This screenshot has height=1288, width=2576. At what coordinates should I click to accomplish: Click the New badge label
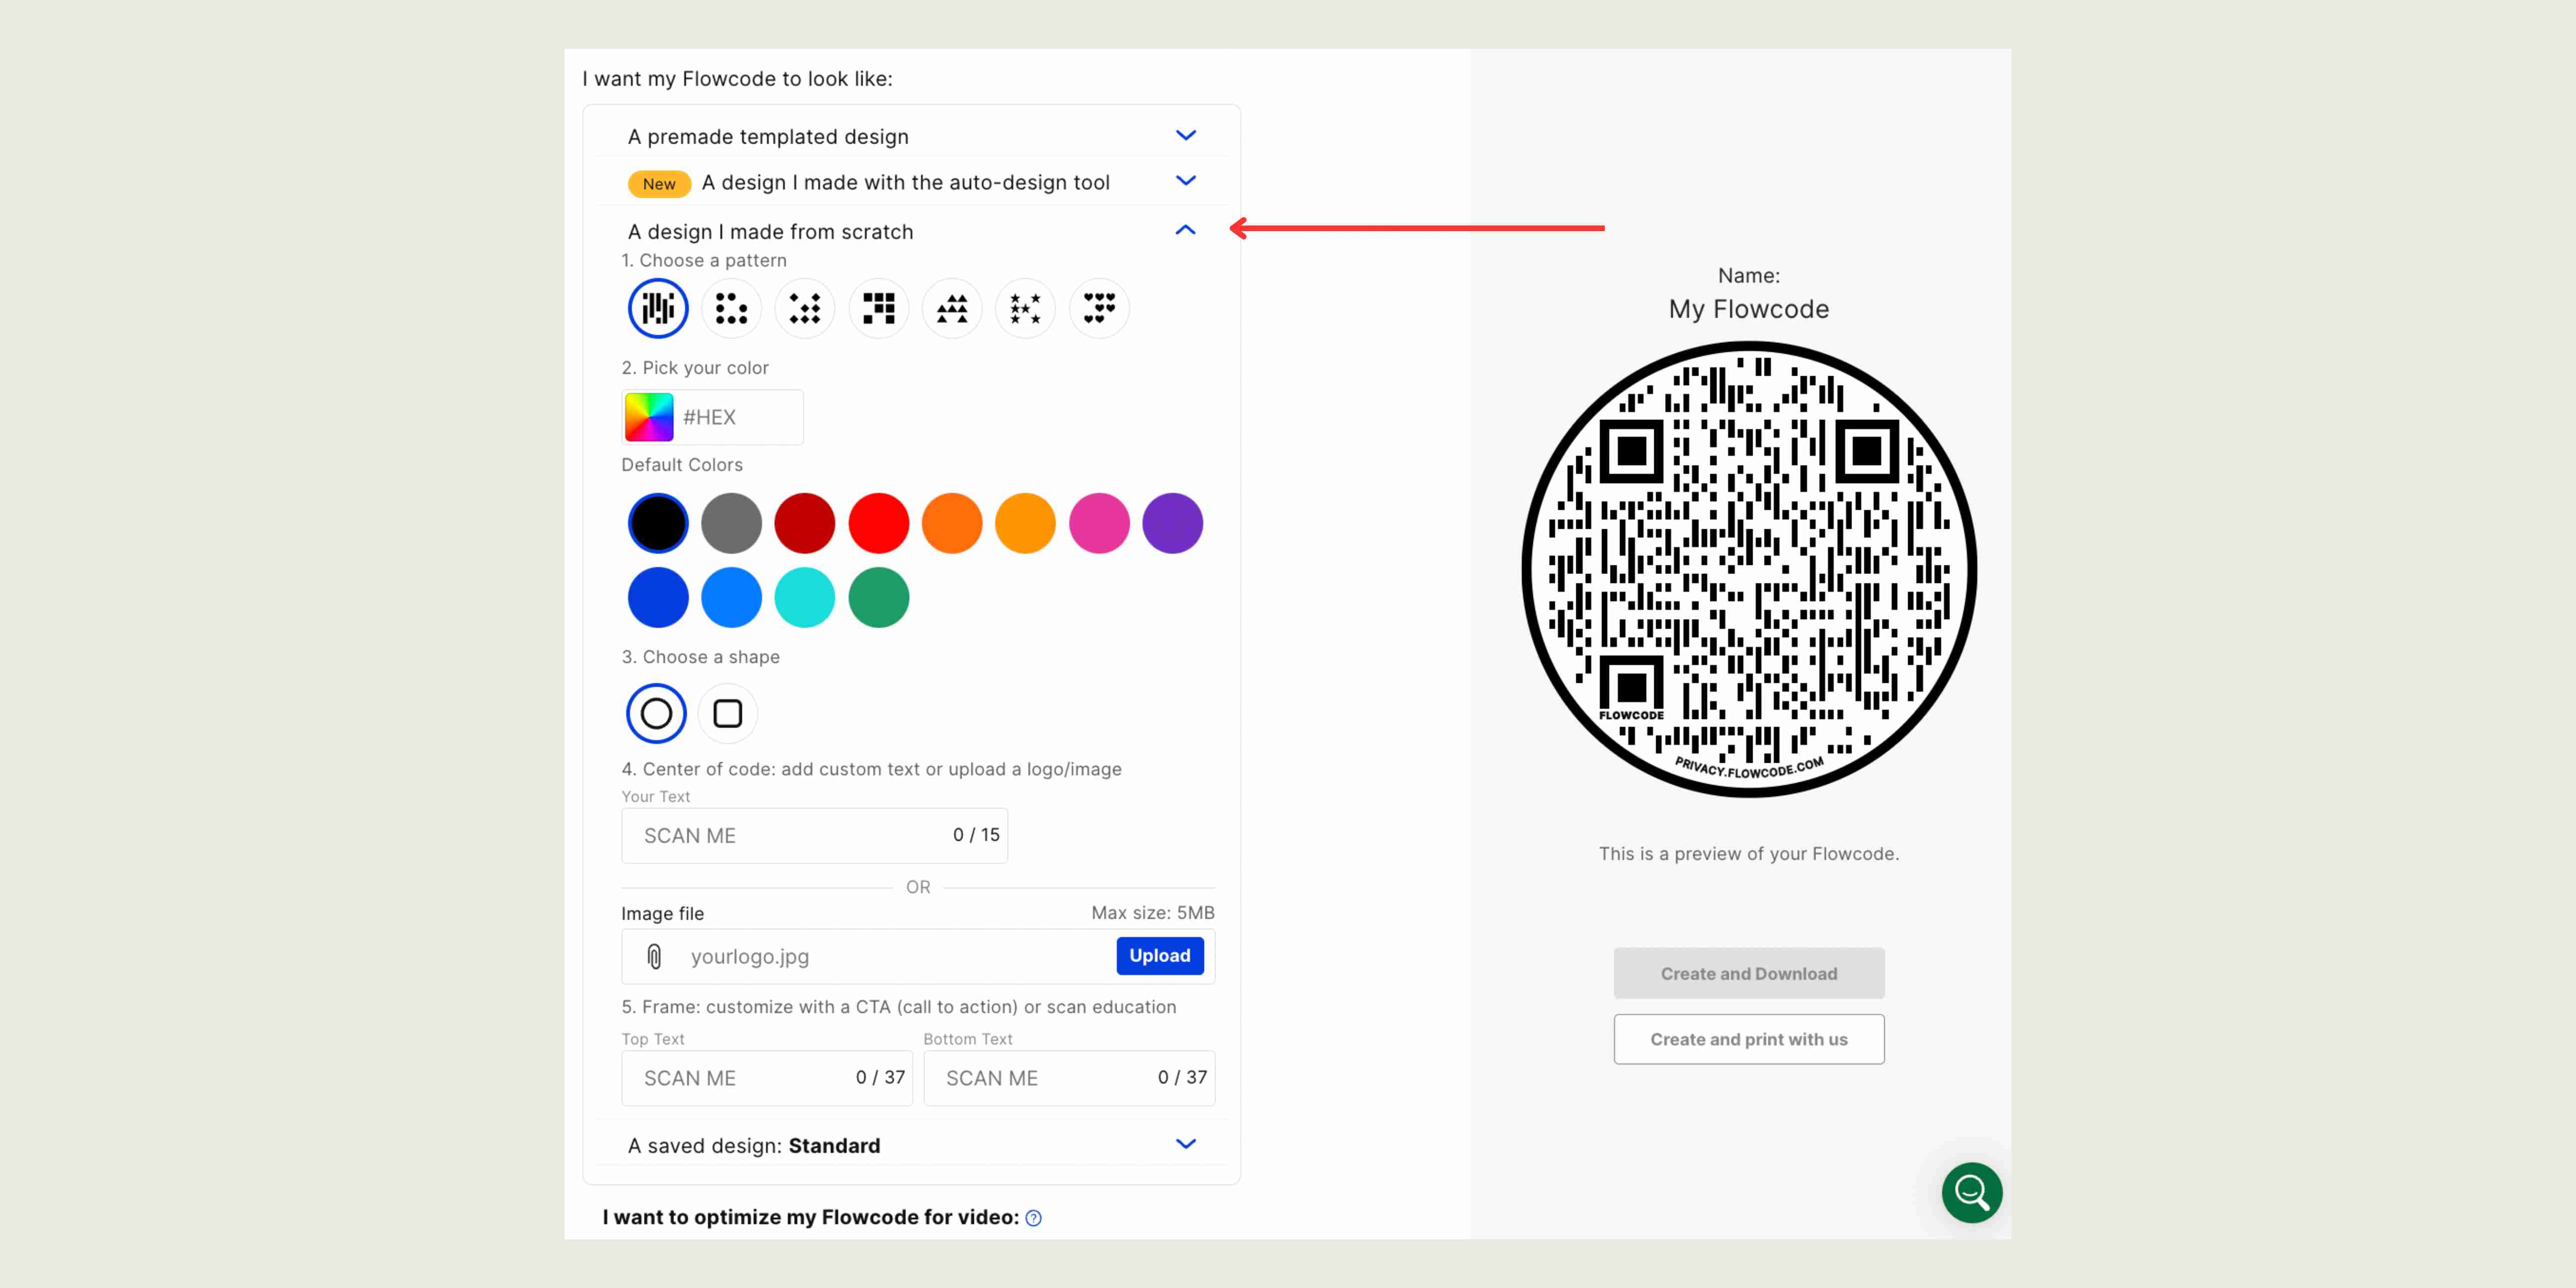tap(659, 184)
